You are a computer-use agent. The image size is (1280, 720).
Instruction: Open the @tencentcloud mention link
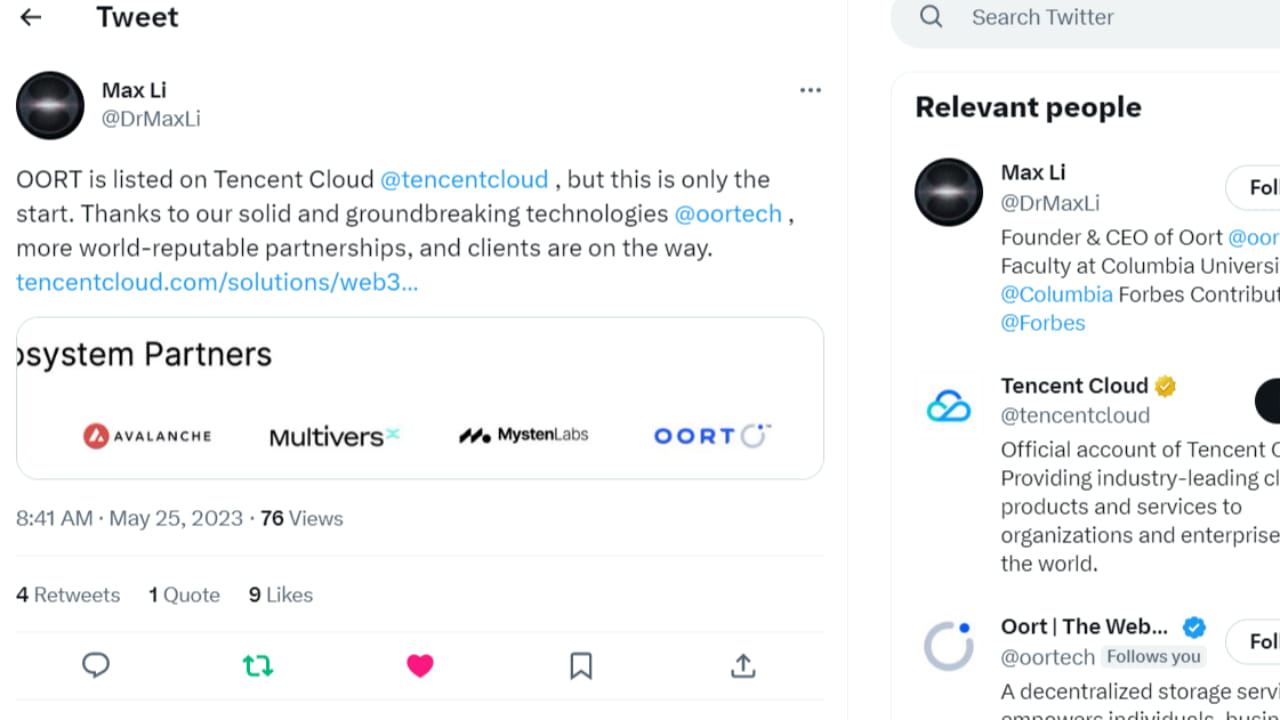(464, 179)
